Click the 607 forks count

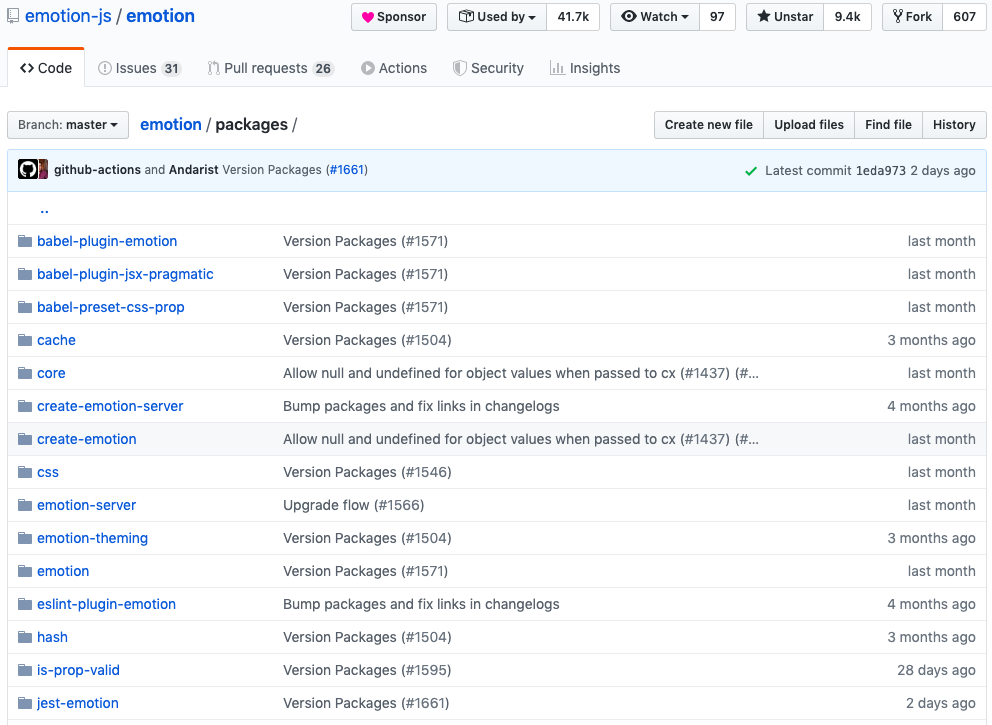964,16
